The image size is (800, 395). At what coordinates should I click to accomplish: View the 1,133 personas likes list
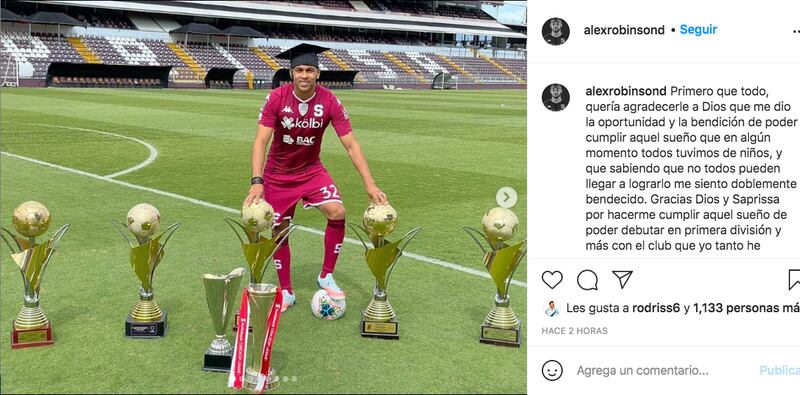(746, 308)
